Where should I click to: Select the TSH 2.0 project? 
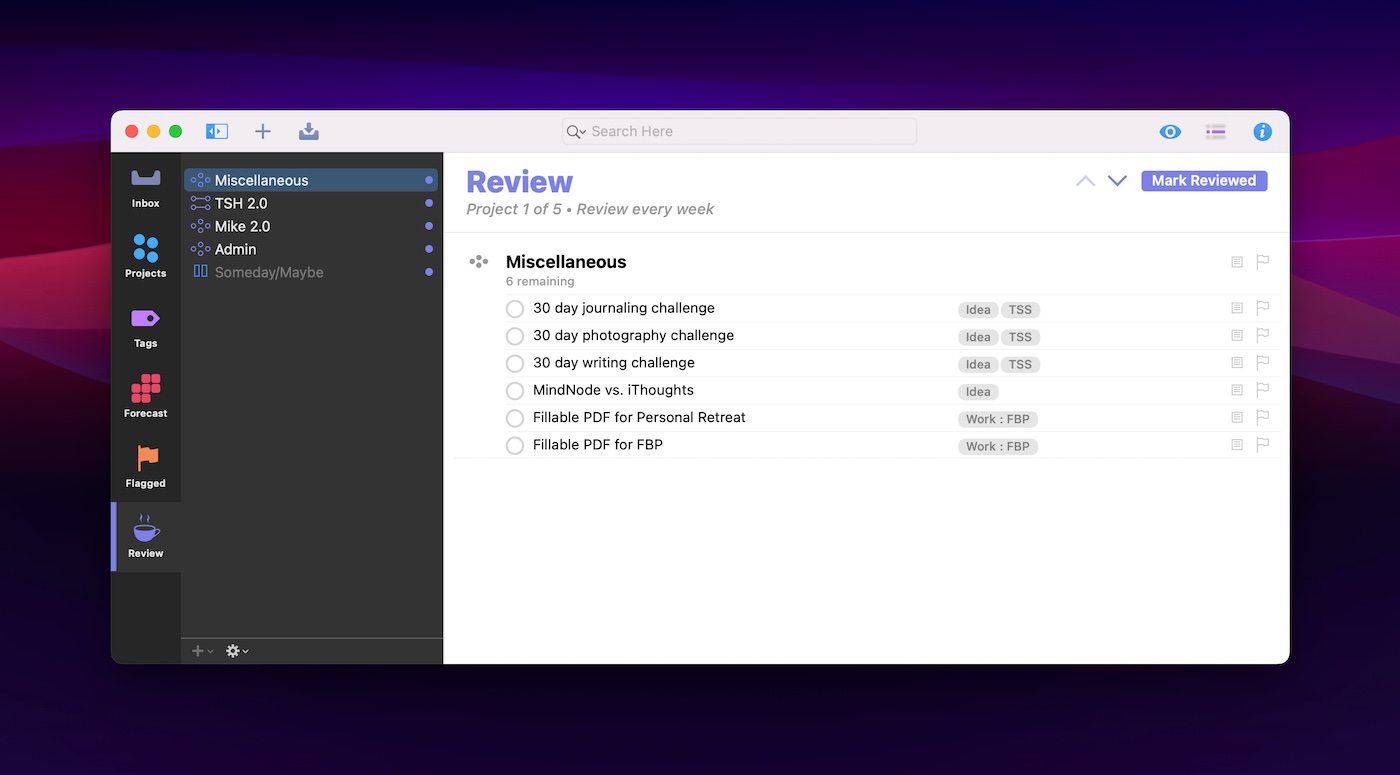pos(311,203)
